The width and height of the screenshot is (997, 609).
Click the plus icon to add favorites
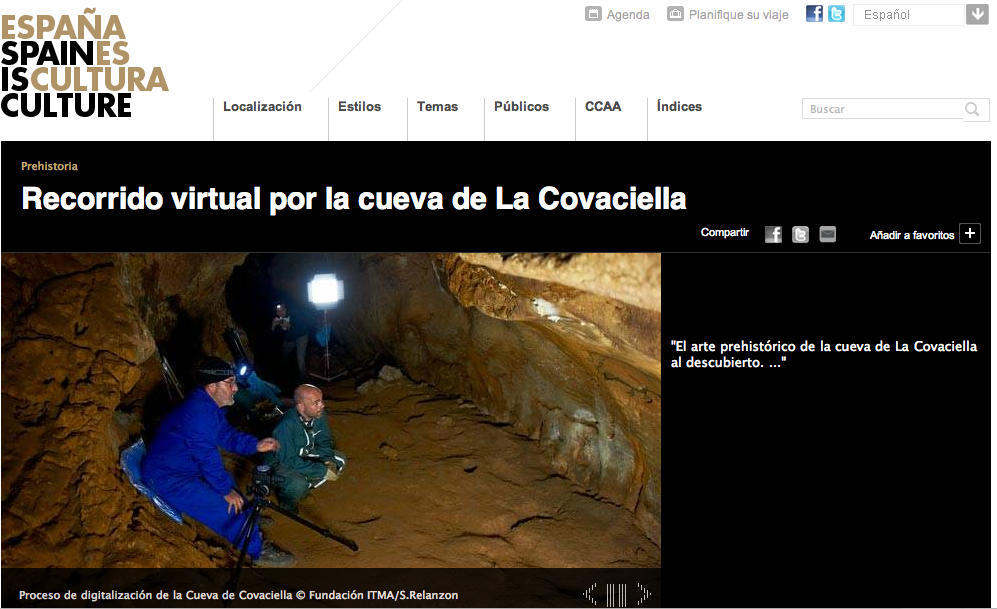coord(969,234)
